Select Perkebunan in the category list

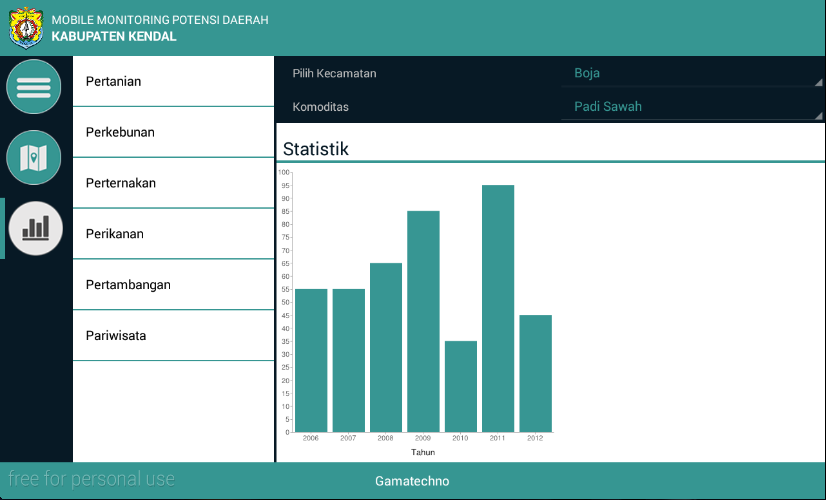point(173,132)
